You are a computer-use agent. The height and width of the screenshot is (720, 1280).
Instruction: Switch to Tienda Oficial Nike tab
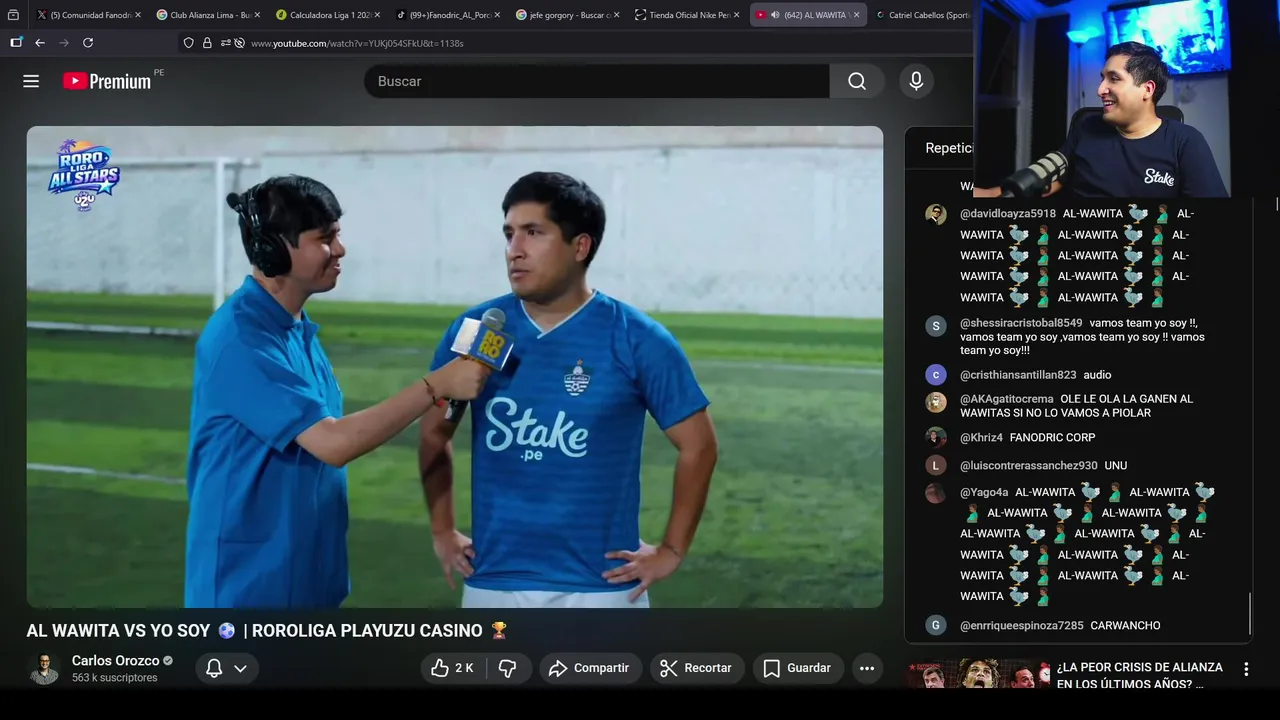(x=688, y=15)
